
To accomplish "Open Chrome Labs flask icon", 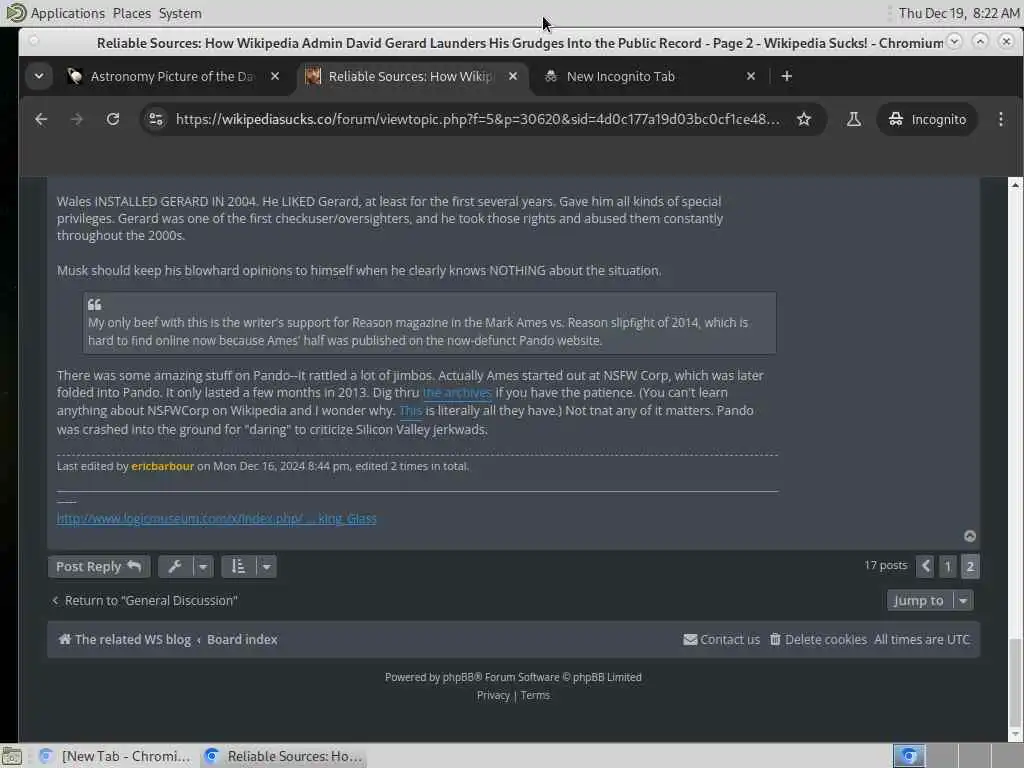I will [x=854, y=119].
